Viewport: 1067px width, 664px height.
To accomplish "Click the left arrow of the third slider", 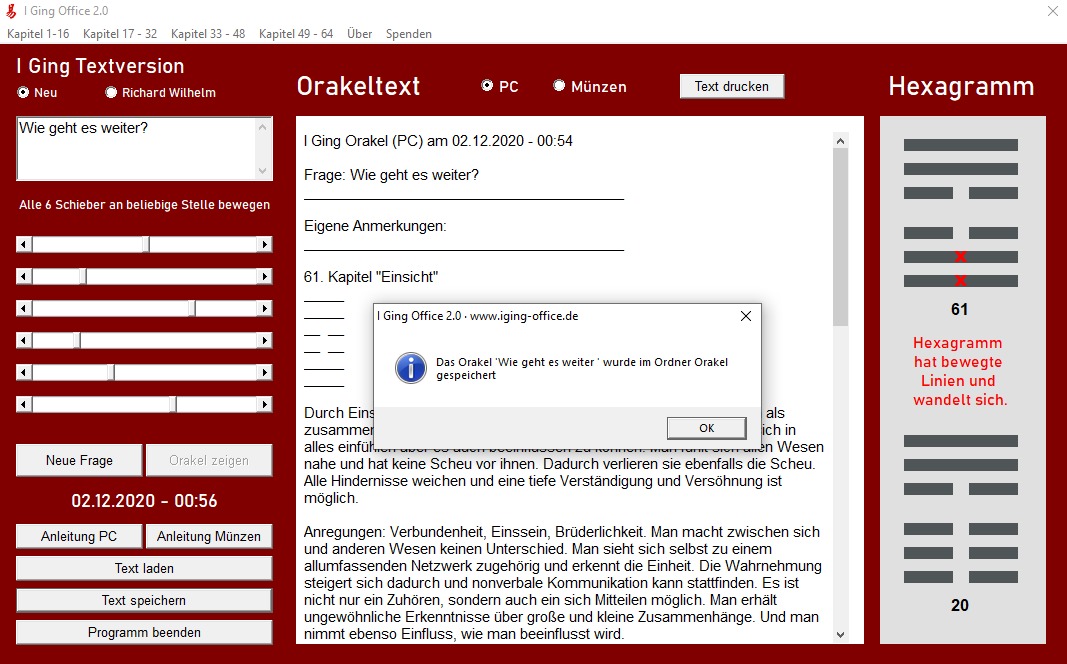I will pyautogui.click(x=24, y=308).
